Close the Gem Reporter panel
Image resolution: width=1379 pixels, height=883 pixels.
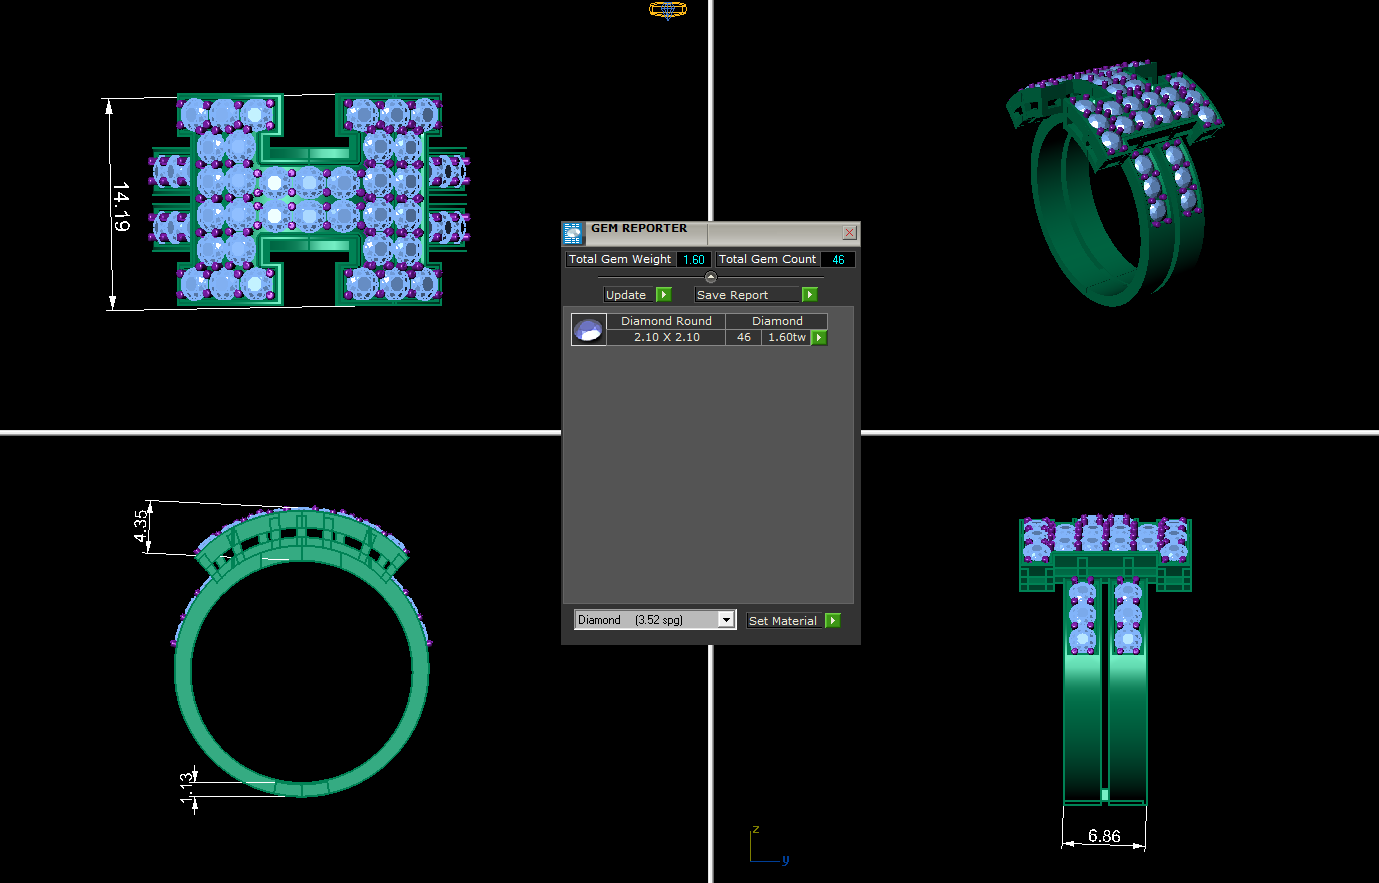coord(849,233)
